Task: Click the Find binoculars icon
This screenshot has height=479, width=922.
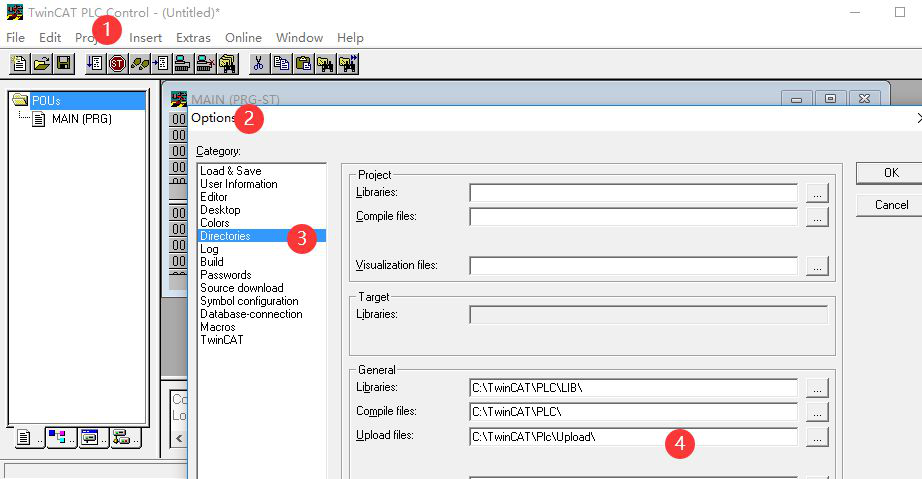Action: tap(325, 63)
